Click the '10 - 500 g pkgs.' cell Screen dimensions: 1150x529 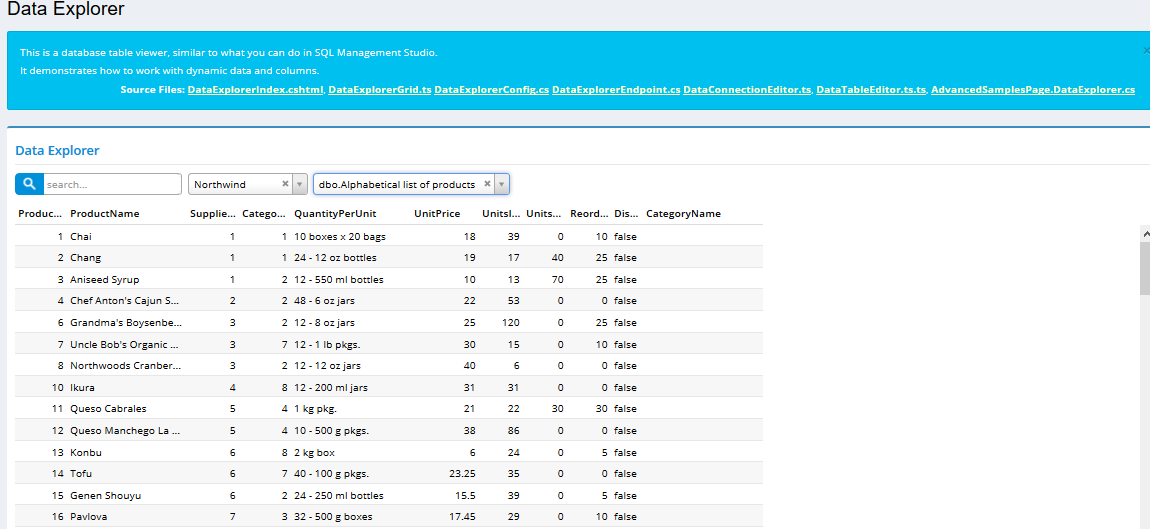pyautogui.click(x=332, y=430)
